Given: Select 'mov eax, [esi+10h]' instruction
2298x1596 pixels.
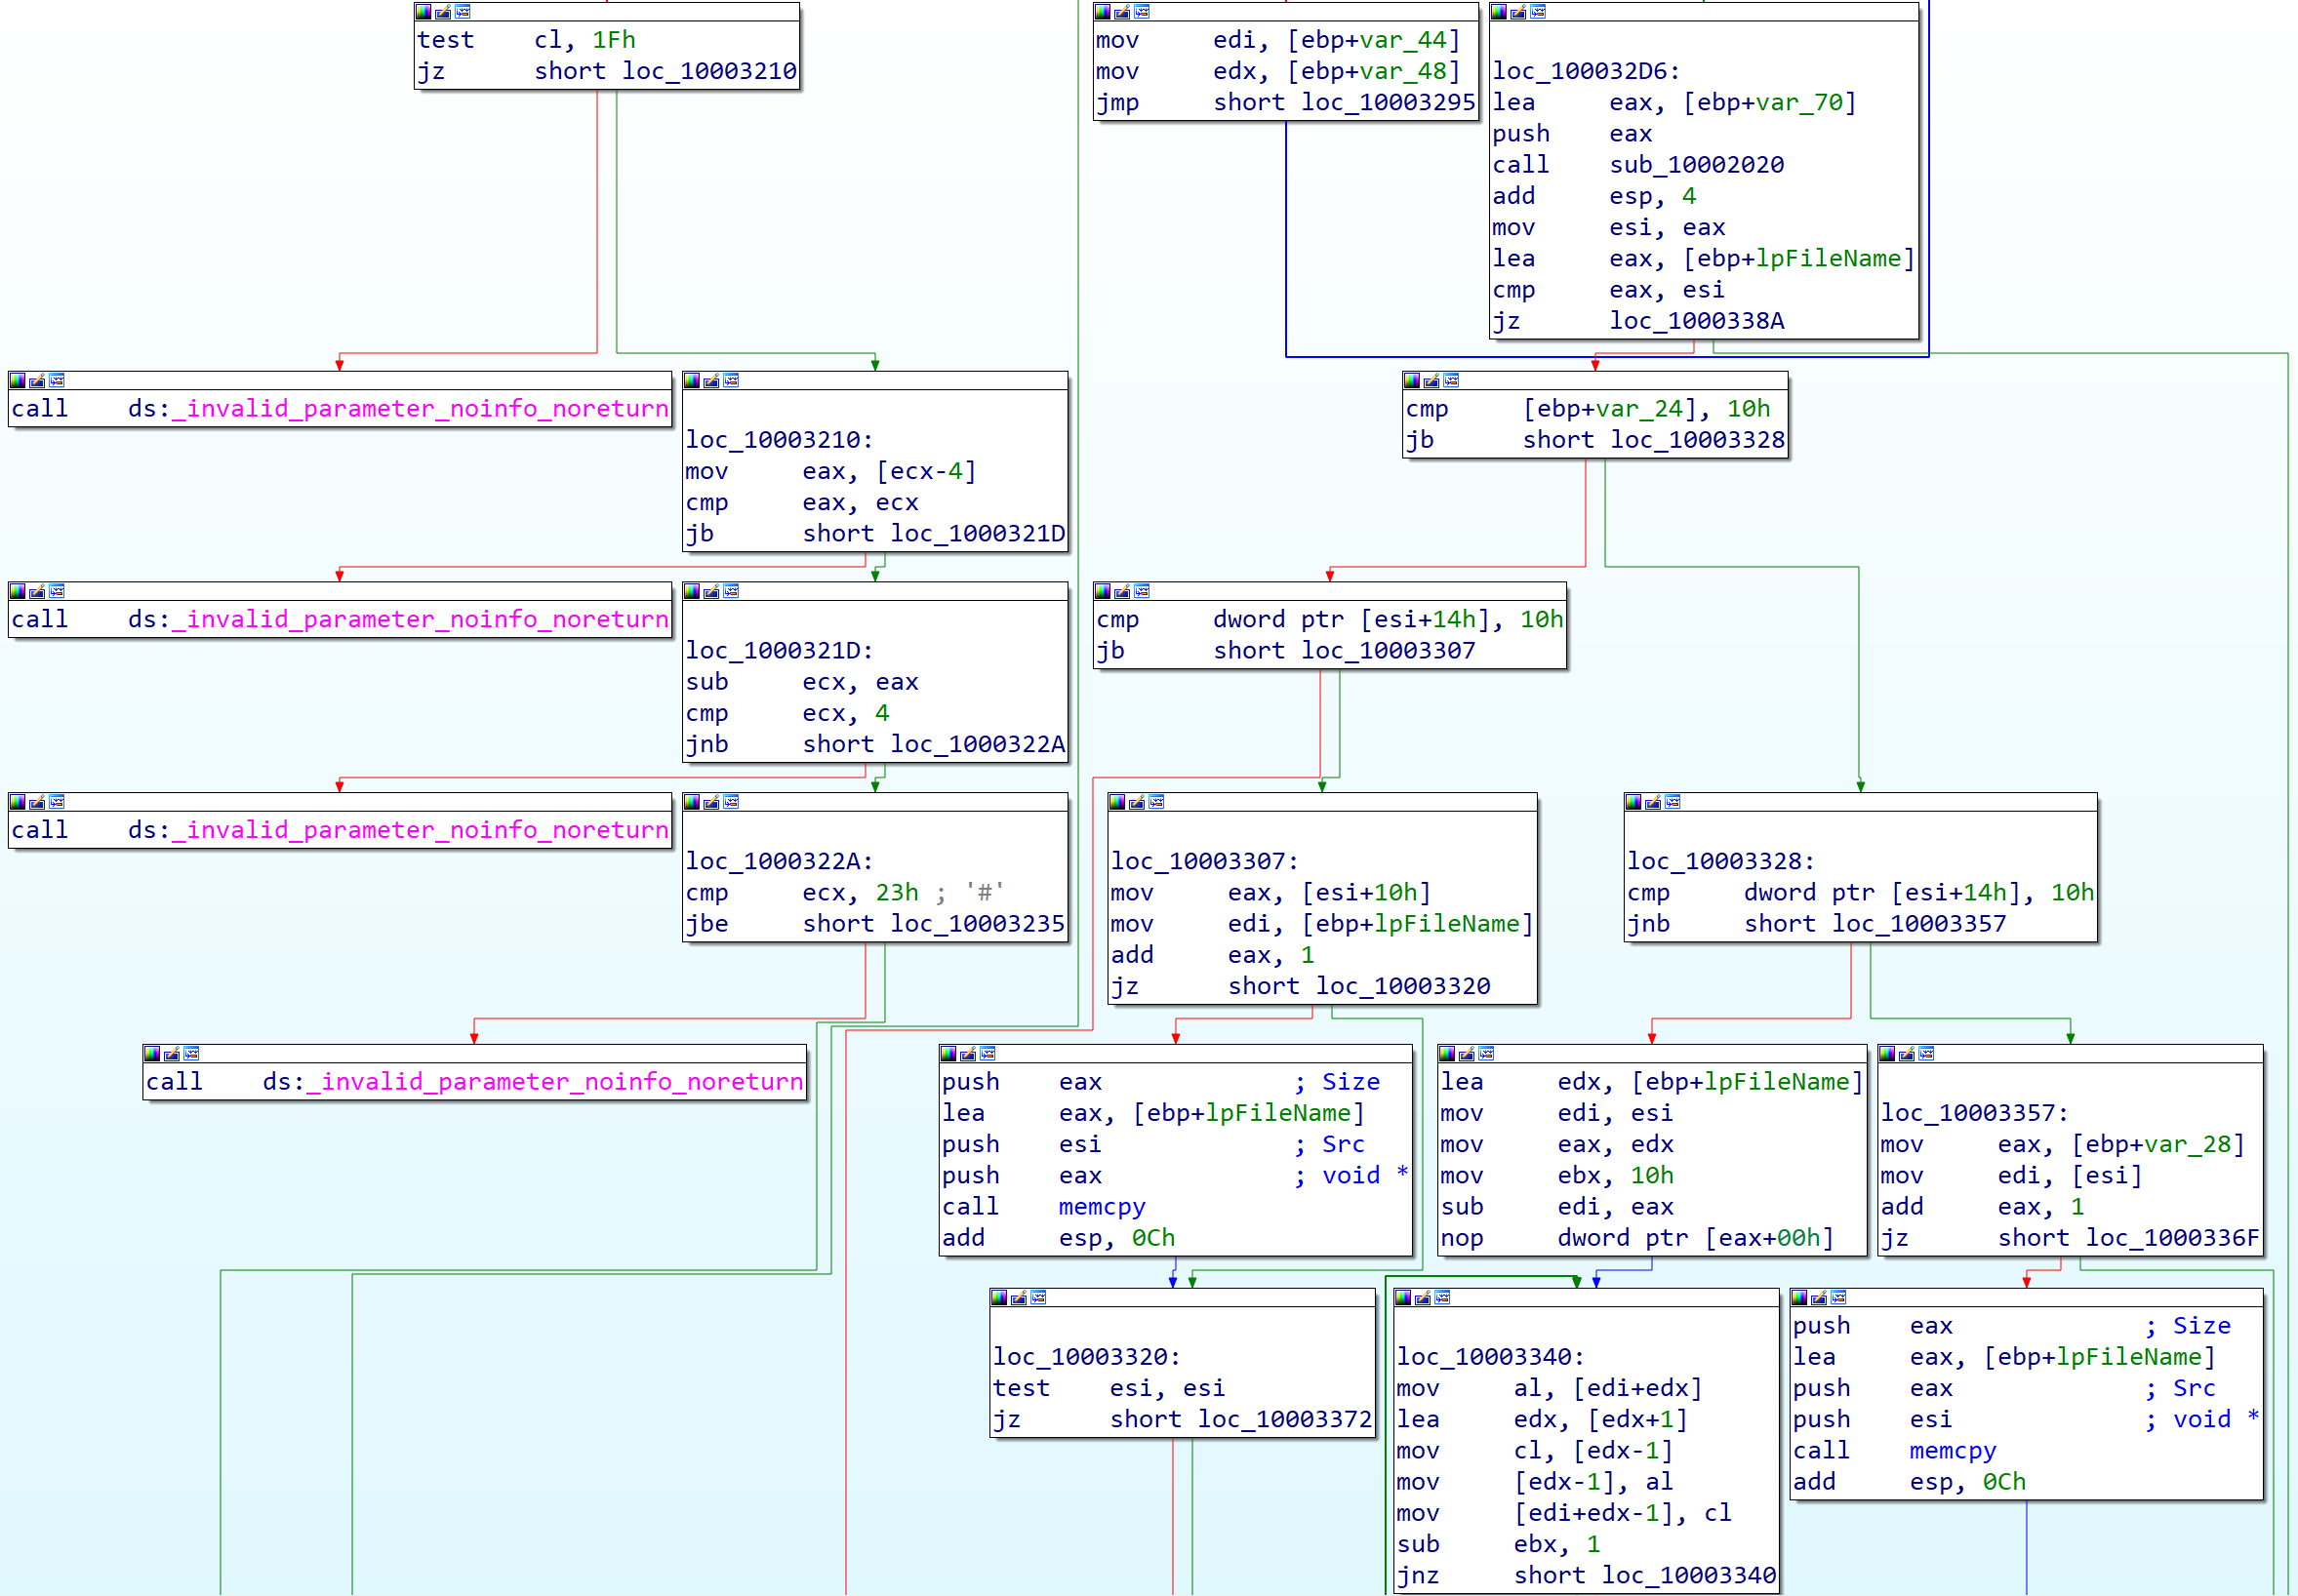Looking at the screenshot, I should 1271,893.
